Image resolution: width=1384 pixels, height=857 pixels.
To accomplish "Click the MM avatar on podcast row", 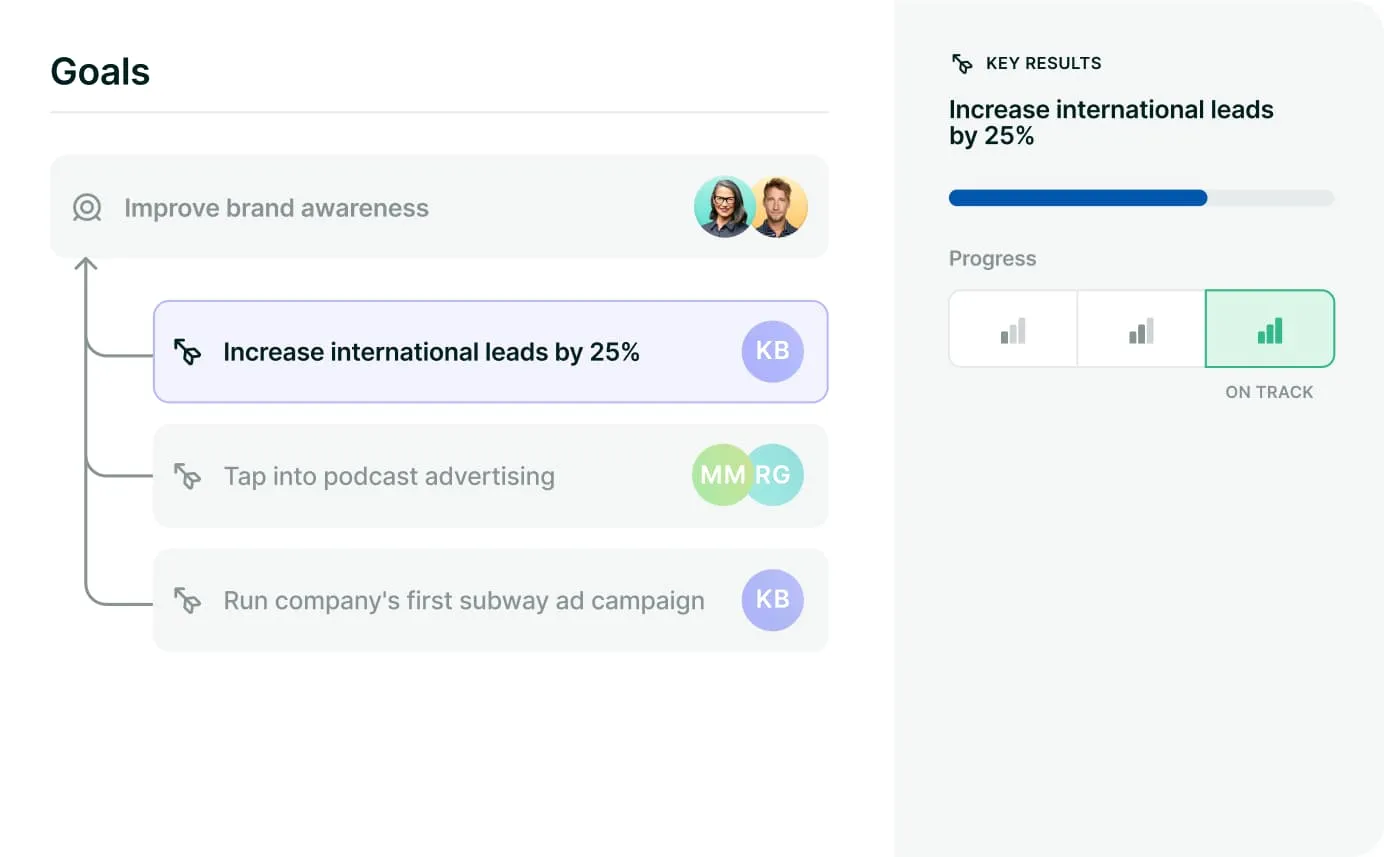I will (x=721, y=475).
